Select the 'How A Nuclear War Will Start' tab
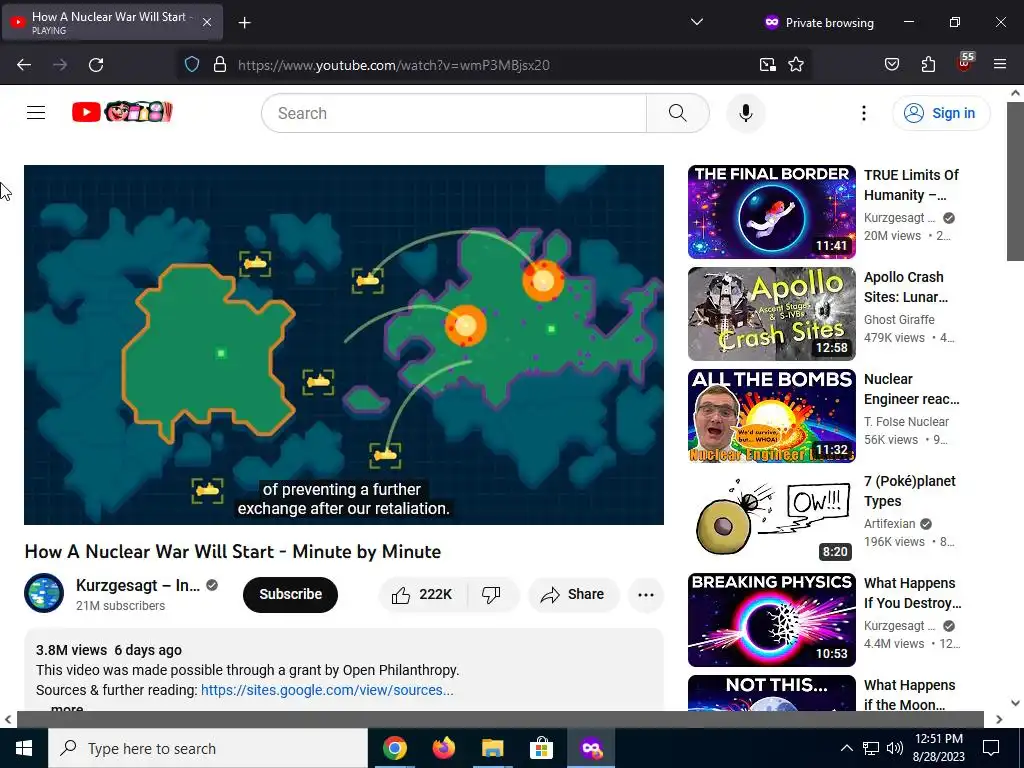Screen dimensions: 1024x768 [112, 22]
